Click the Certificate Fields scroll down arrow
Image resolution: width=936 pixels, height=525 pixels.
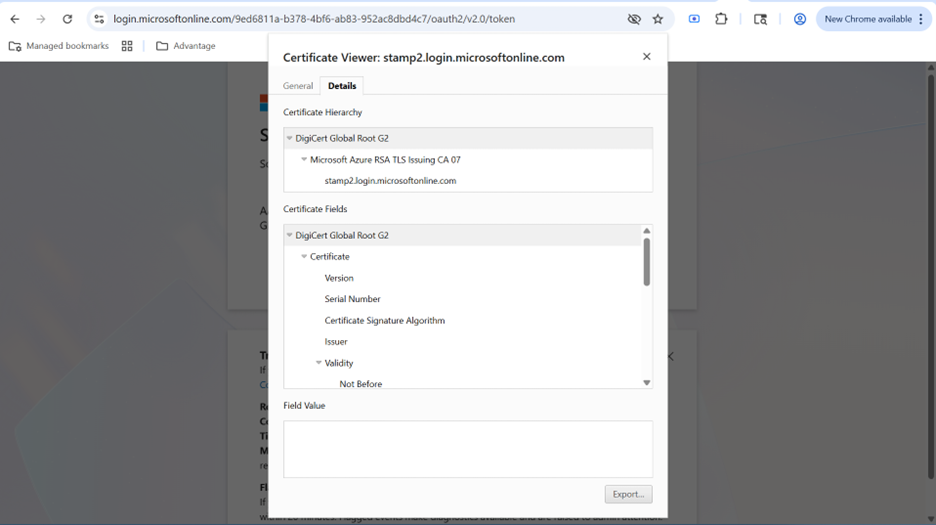point(646,383)
